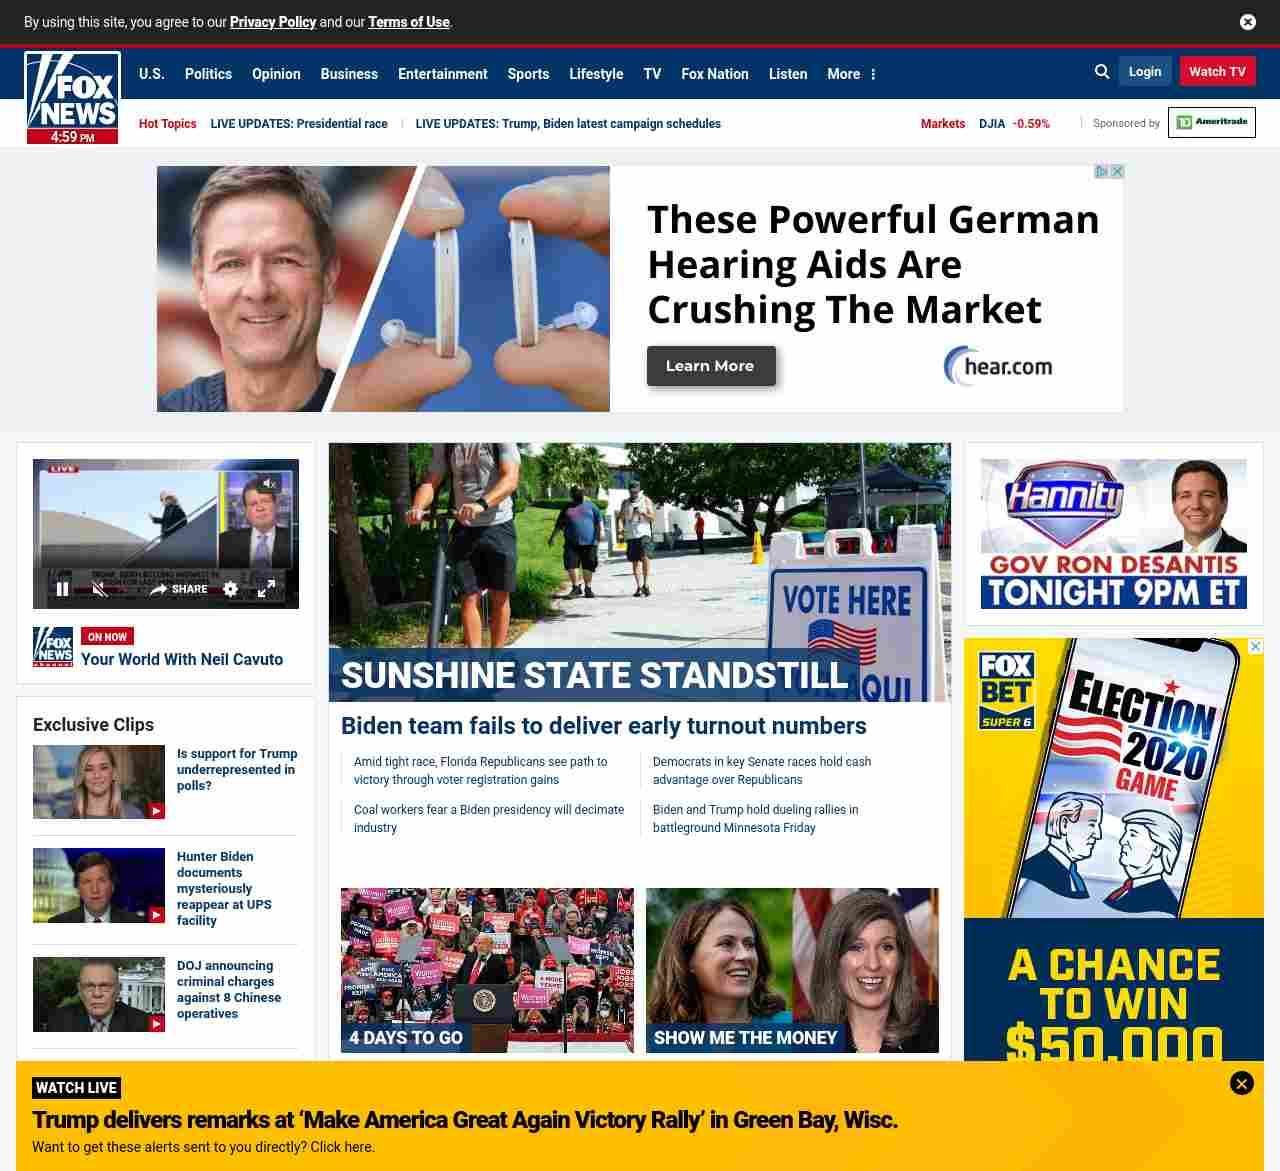Share the live video
The height and width of the screenshot is (1171, 1280).
click(x=178, y=589)
